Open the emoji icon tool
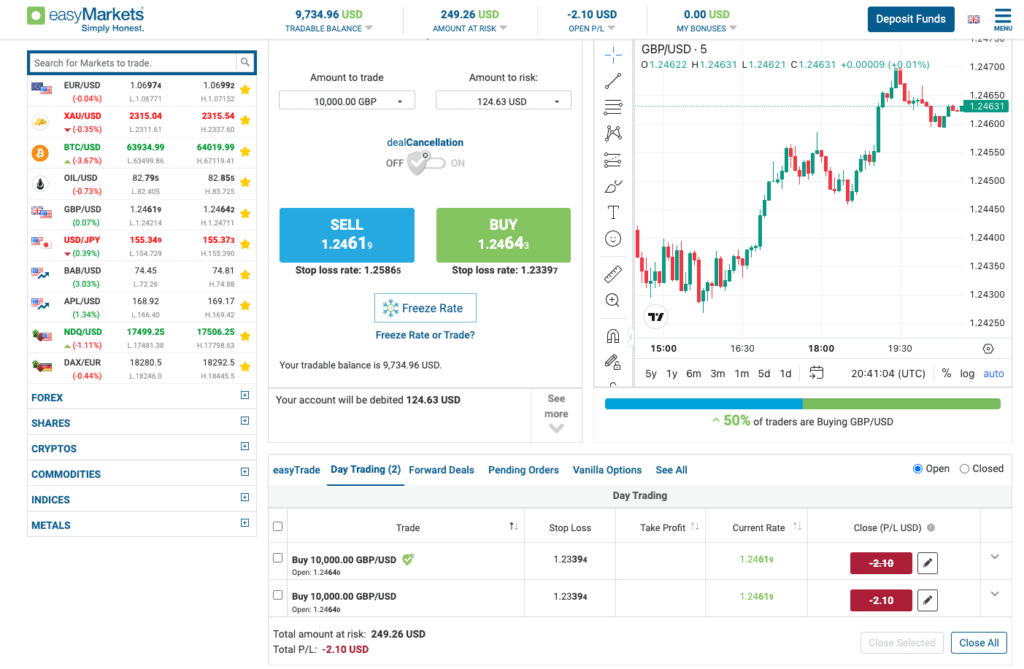 (613, 238)
